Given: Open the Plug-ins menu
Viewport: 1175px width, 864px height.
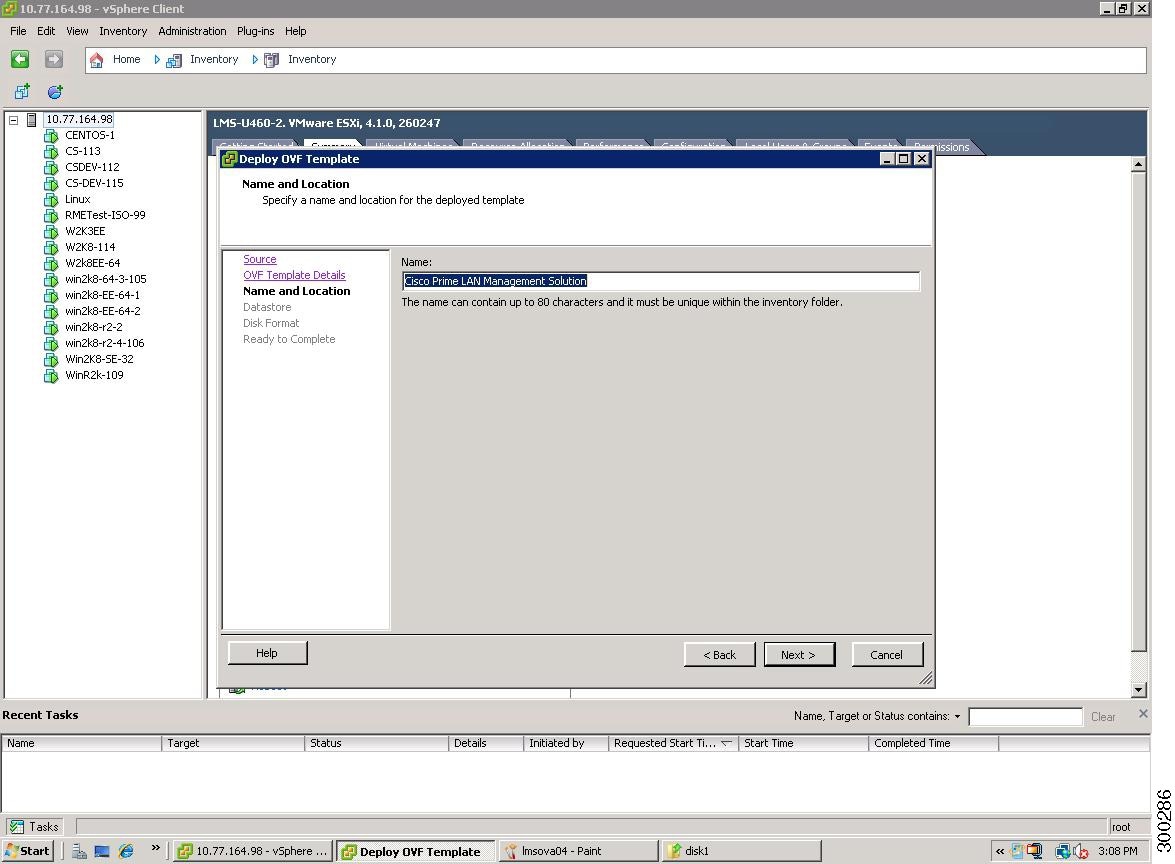Looking at the screenshot, I should (x=256, y=31).
